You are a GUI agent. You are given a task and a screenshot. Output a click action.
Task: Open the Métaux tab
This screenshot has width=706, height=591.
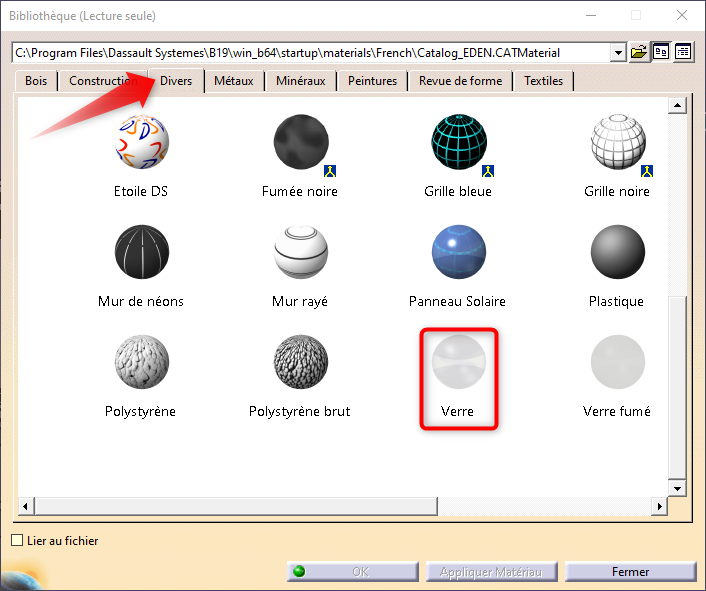click(x=233, y=81)
